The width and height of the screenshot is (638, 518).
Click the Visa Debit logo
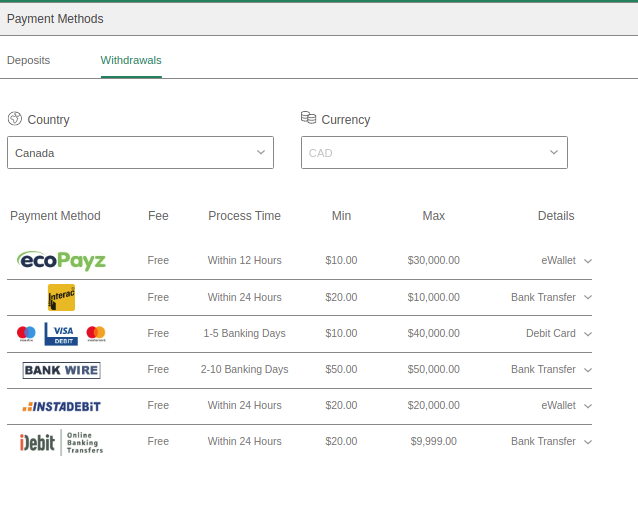(x=61, y=334)
